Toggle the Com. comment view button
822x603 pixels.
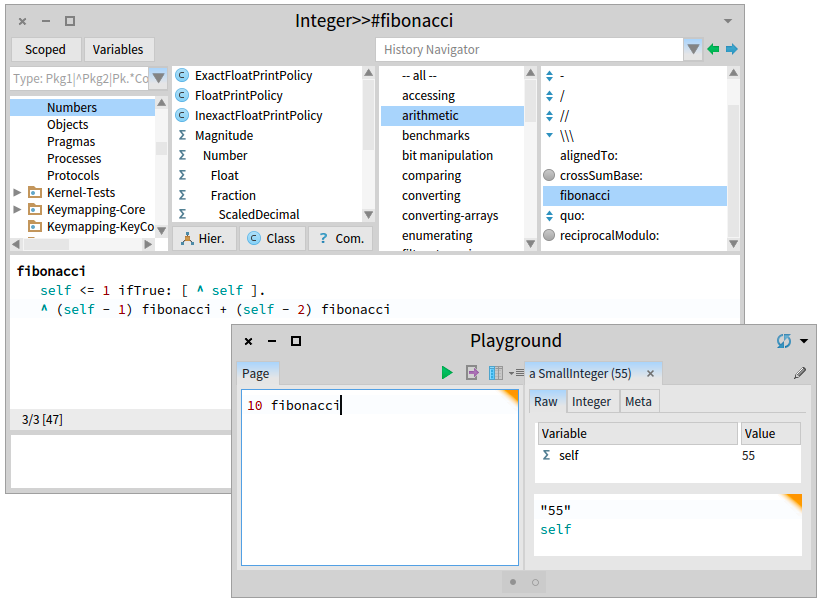pyautogui.click(x=340, y=238)
